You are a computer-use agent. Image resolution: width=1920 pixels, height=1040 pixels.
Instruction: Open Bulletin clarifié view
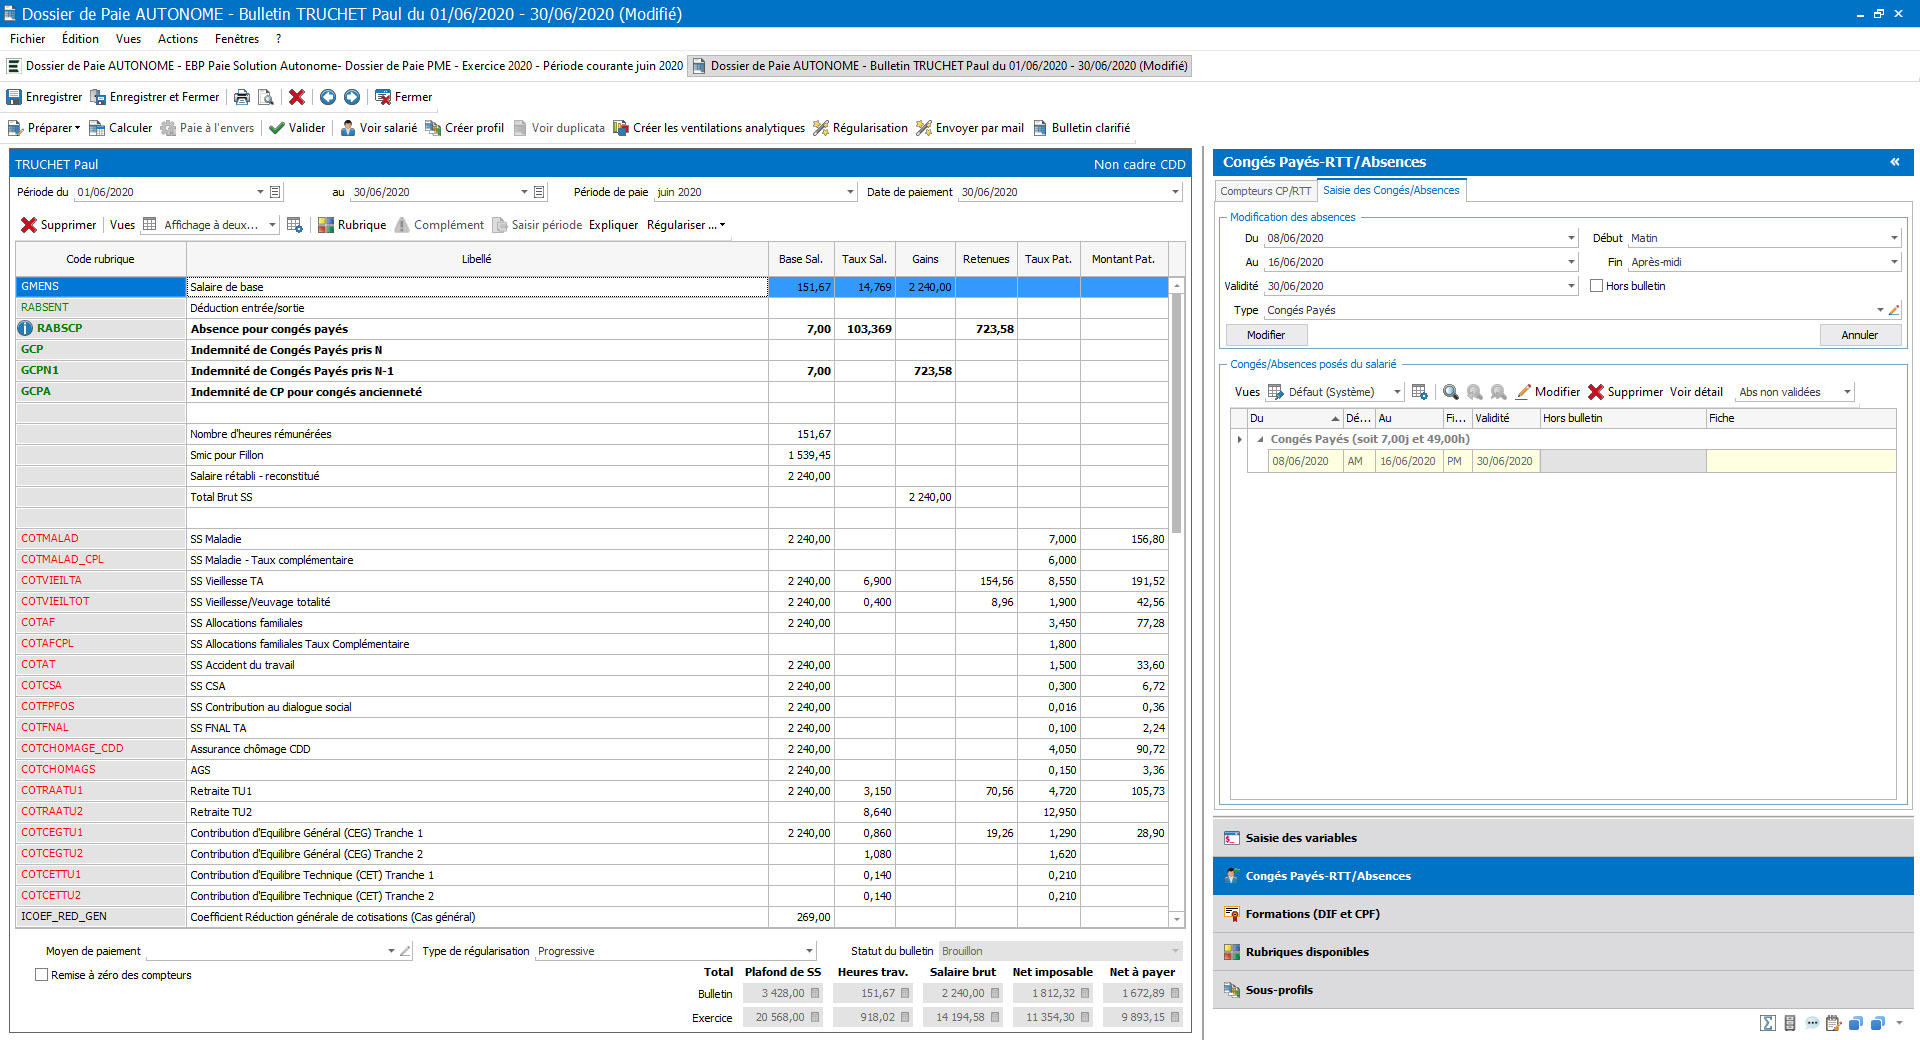pos(1040,128)
